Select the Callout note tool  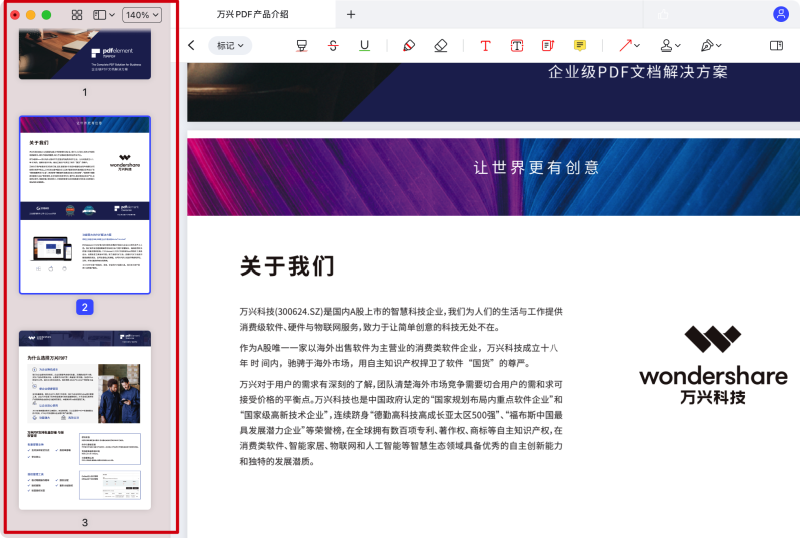pos(548,45)
